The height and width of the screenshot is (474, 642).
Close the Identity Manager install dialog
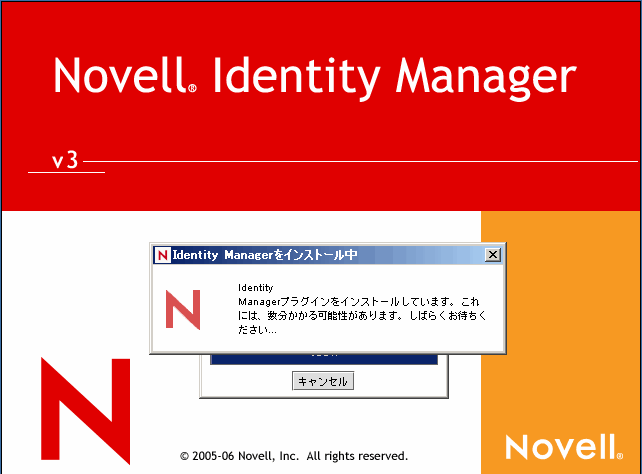[493, 255]
